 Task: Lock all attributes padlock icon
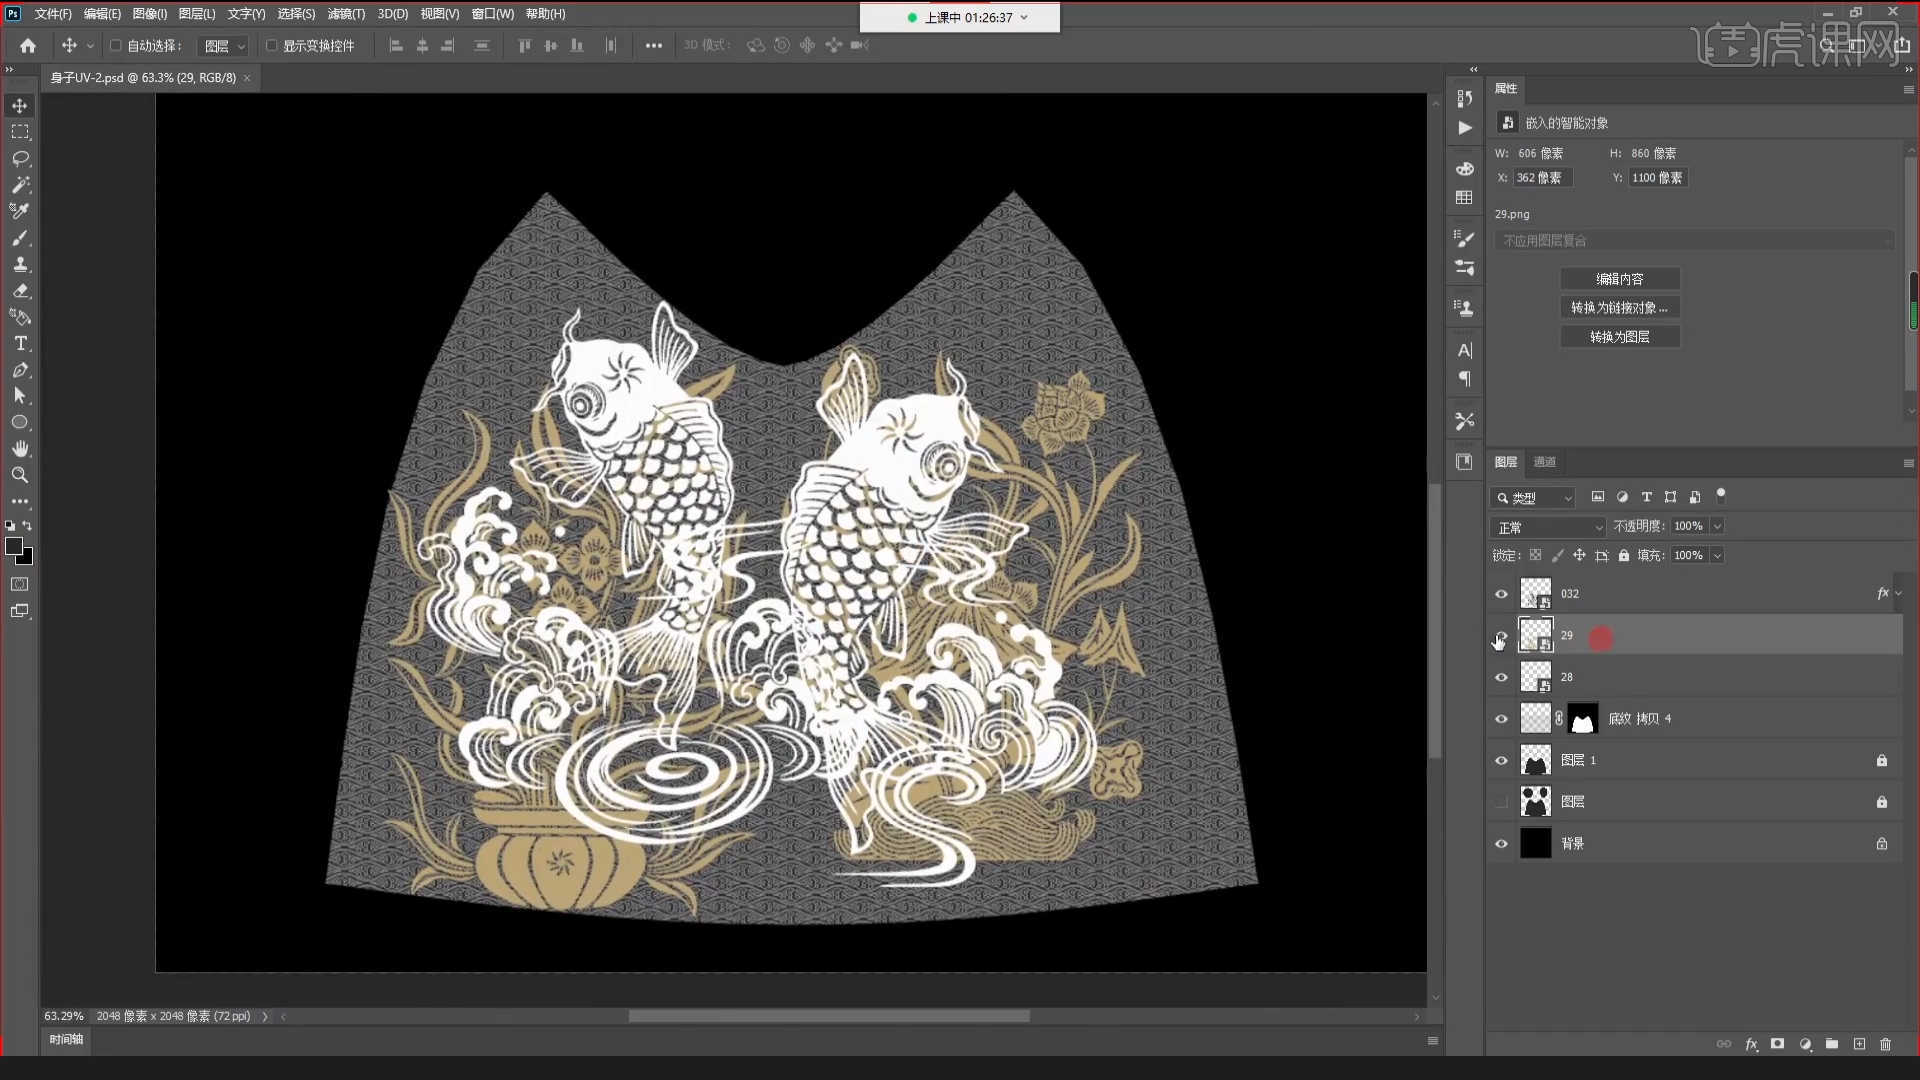[x=1624, y=555]
